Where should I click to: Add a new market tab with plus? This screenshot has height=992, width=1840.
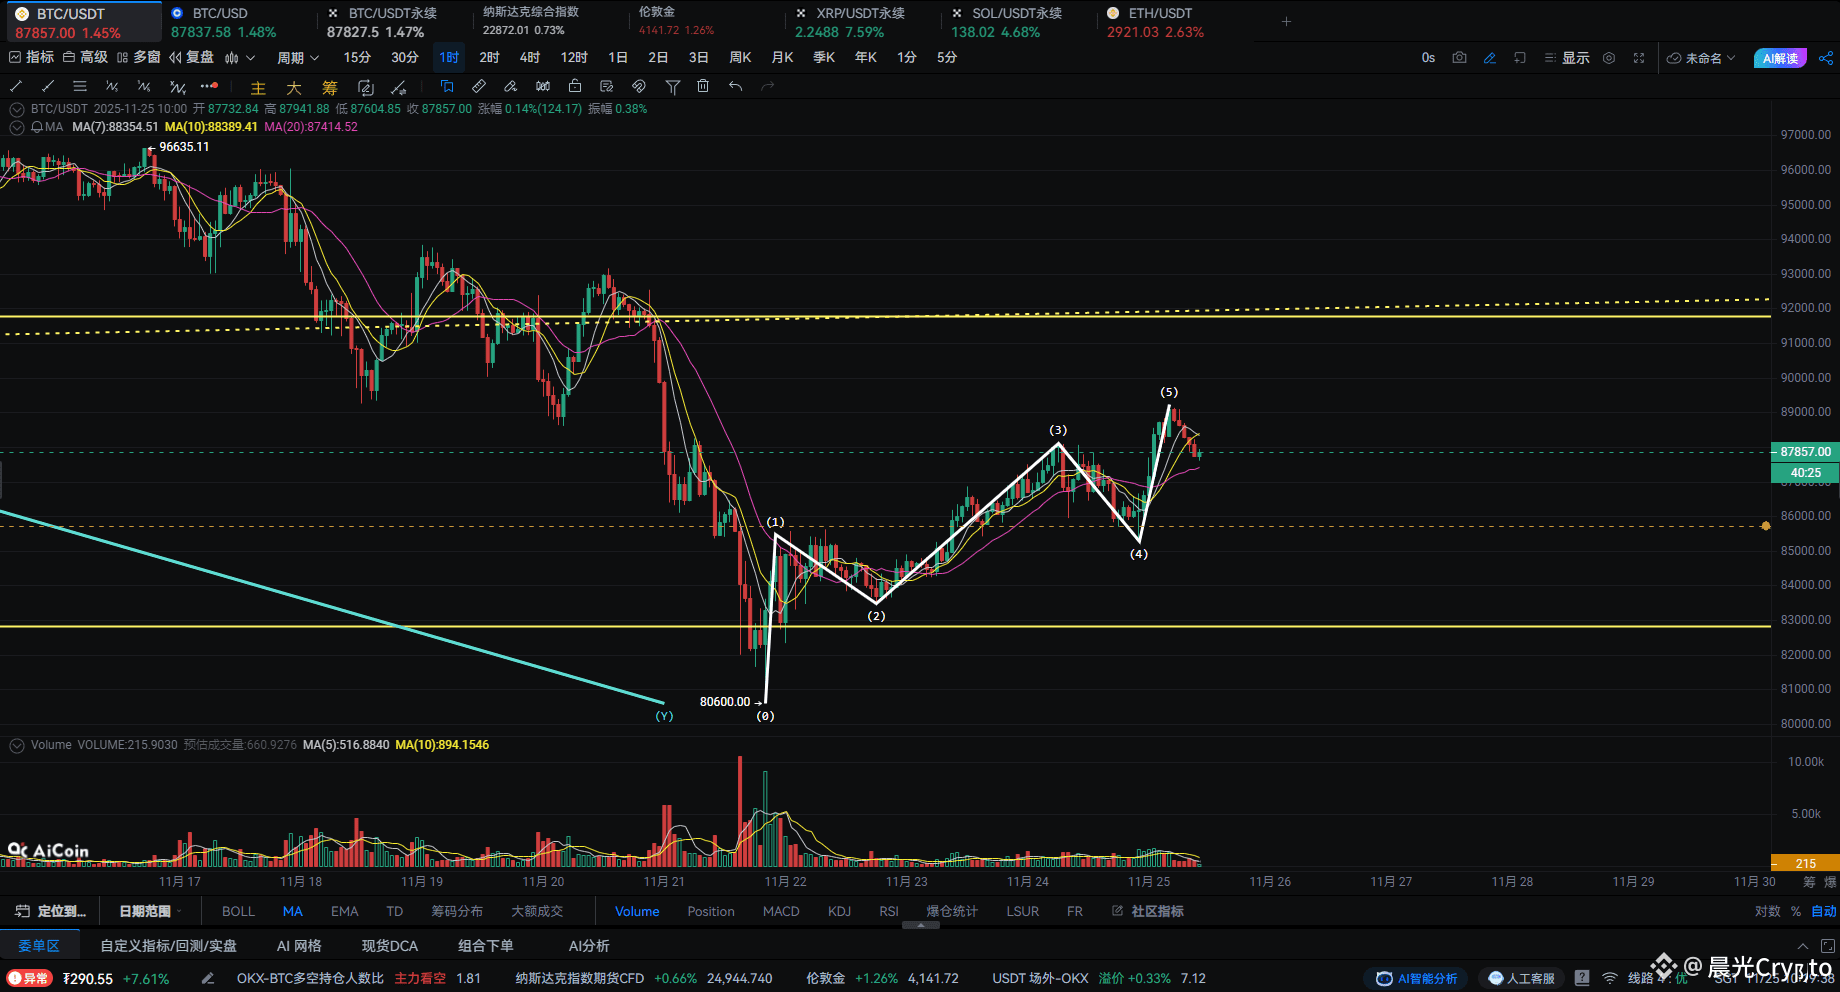1287,21
